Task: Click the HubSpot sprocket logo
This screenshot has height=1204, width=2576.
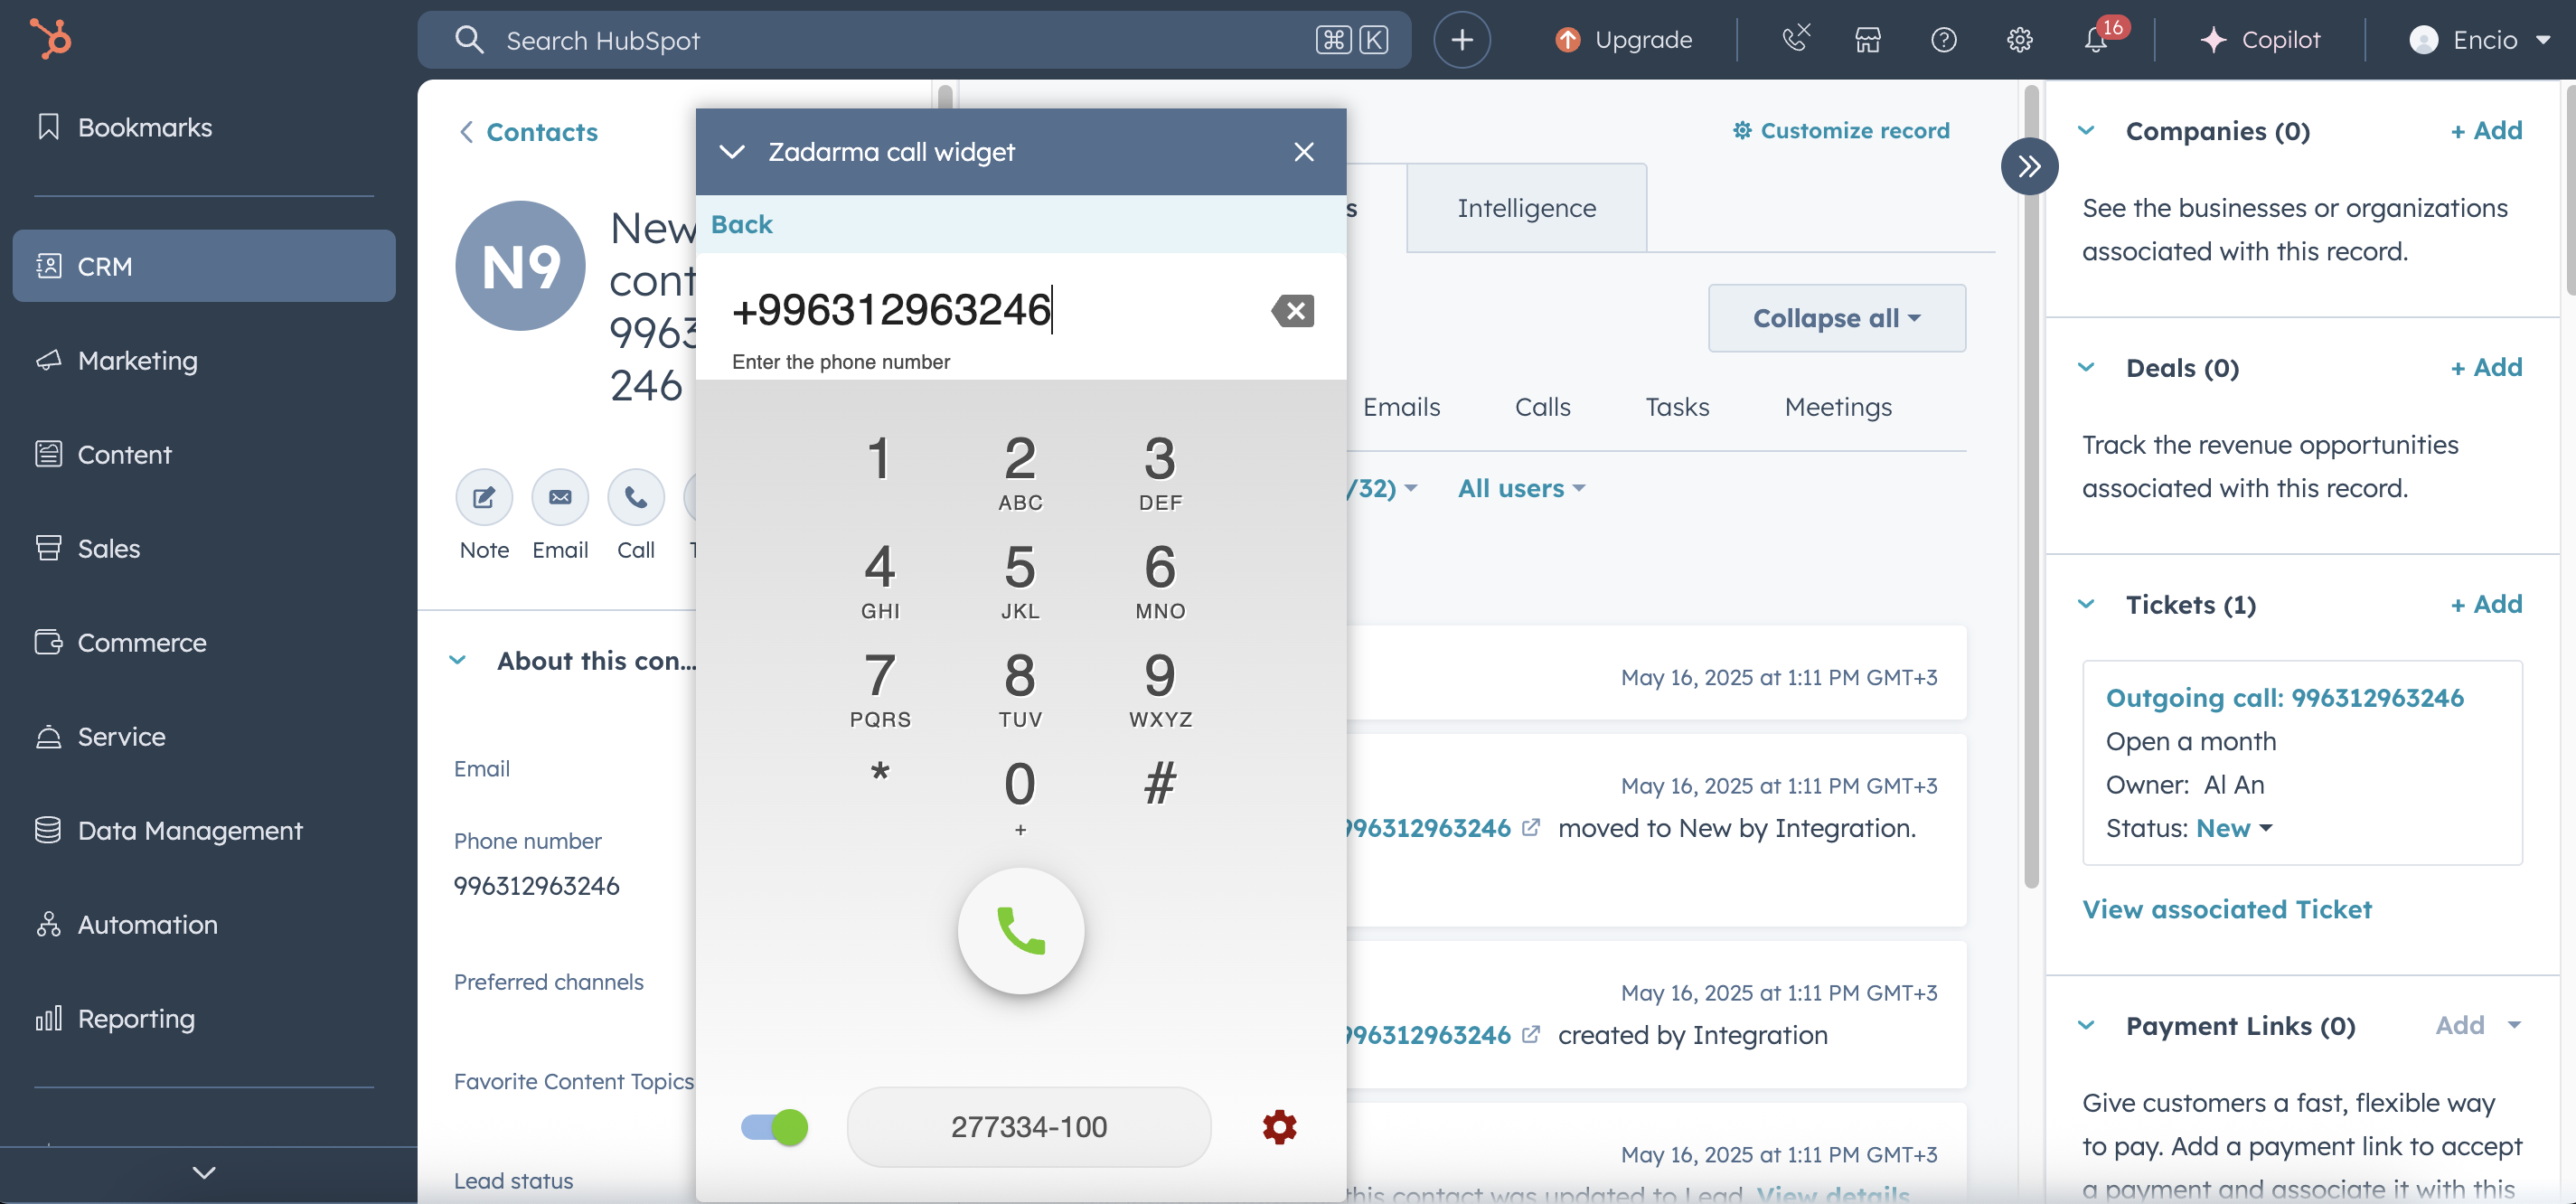Action: pyautogui.click(x=48, y=39)
